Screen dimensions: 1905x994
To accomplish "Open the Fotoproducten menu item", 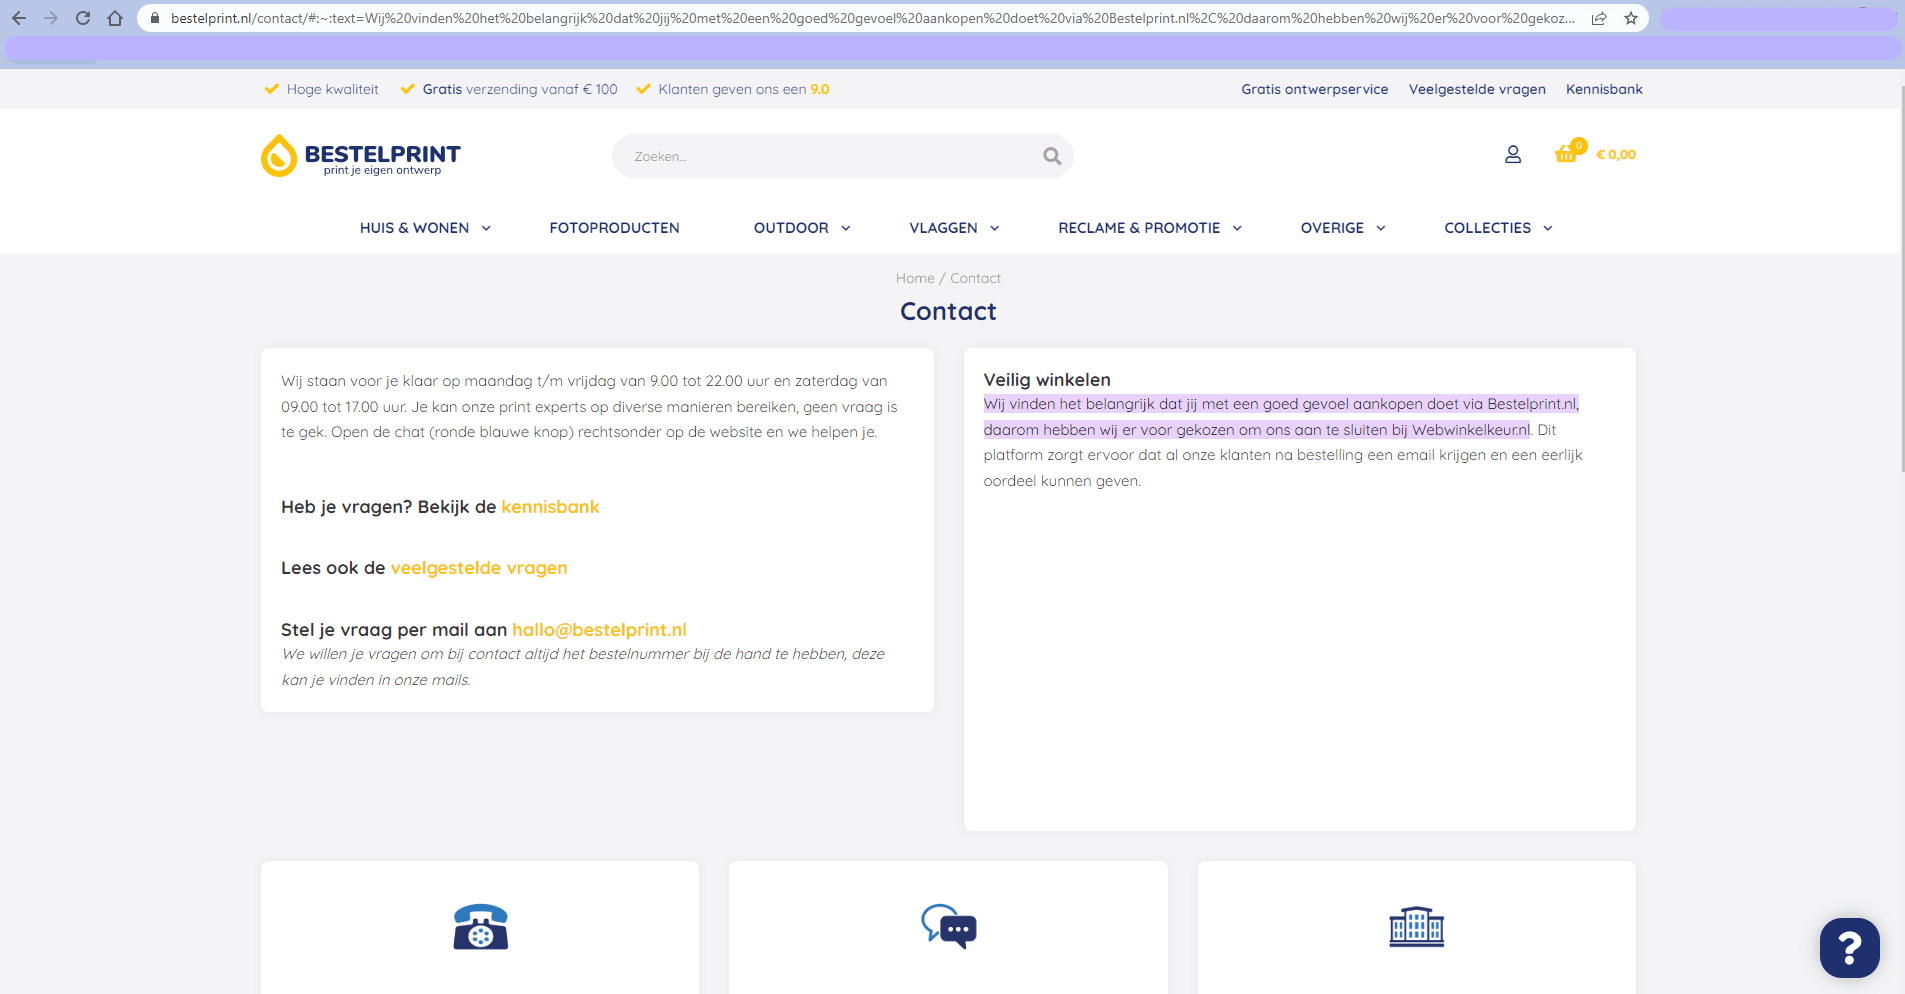I will point(614,228).
